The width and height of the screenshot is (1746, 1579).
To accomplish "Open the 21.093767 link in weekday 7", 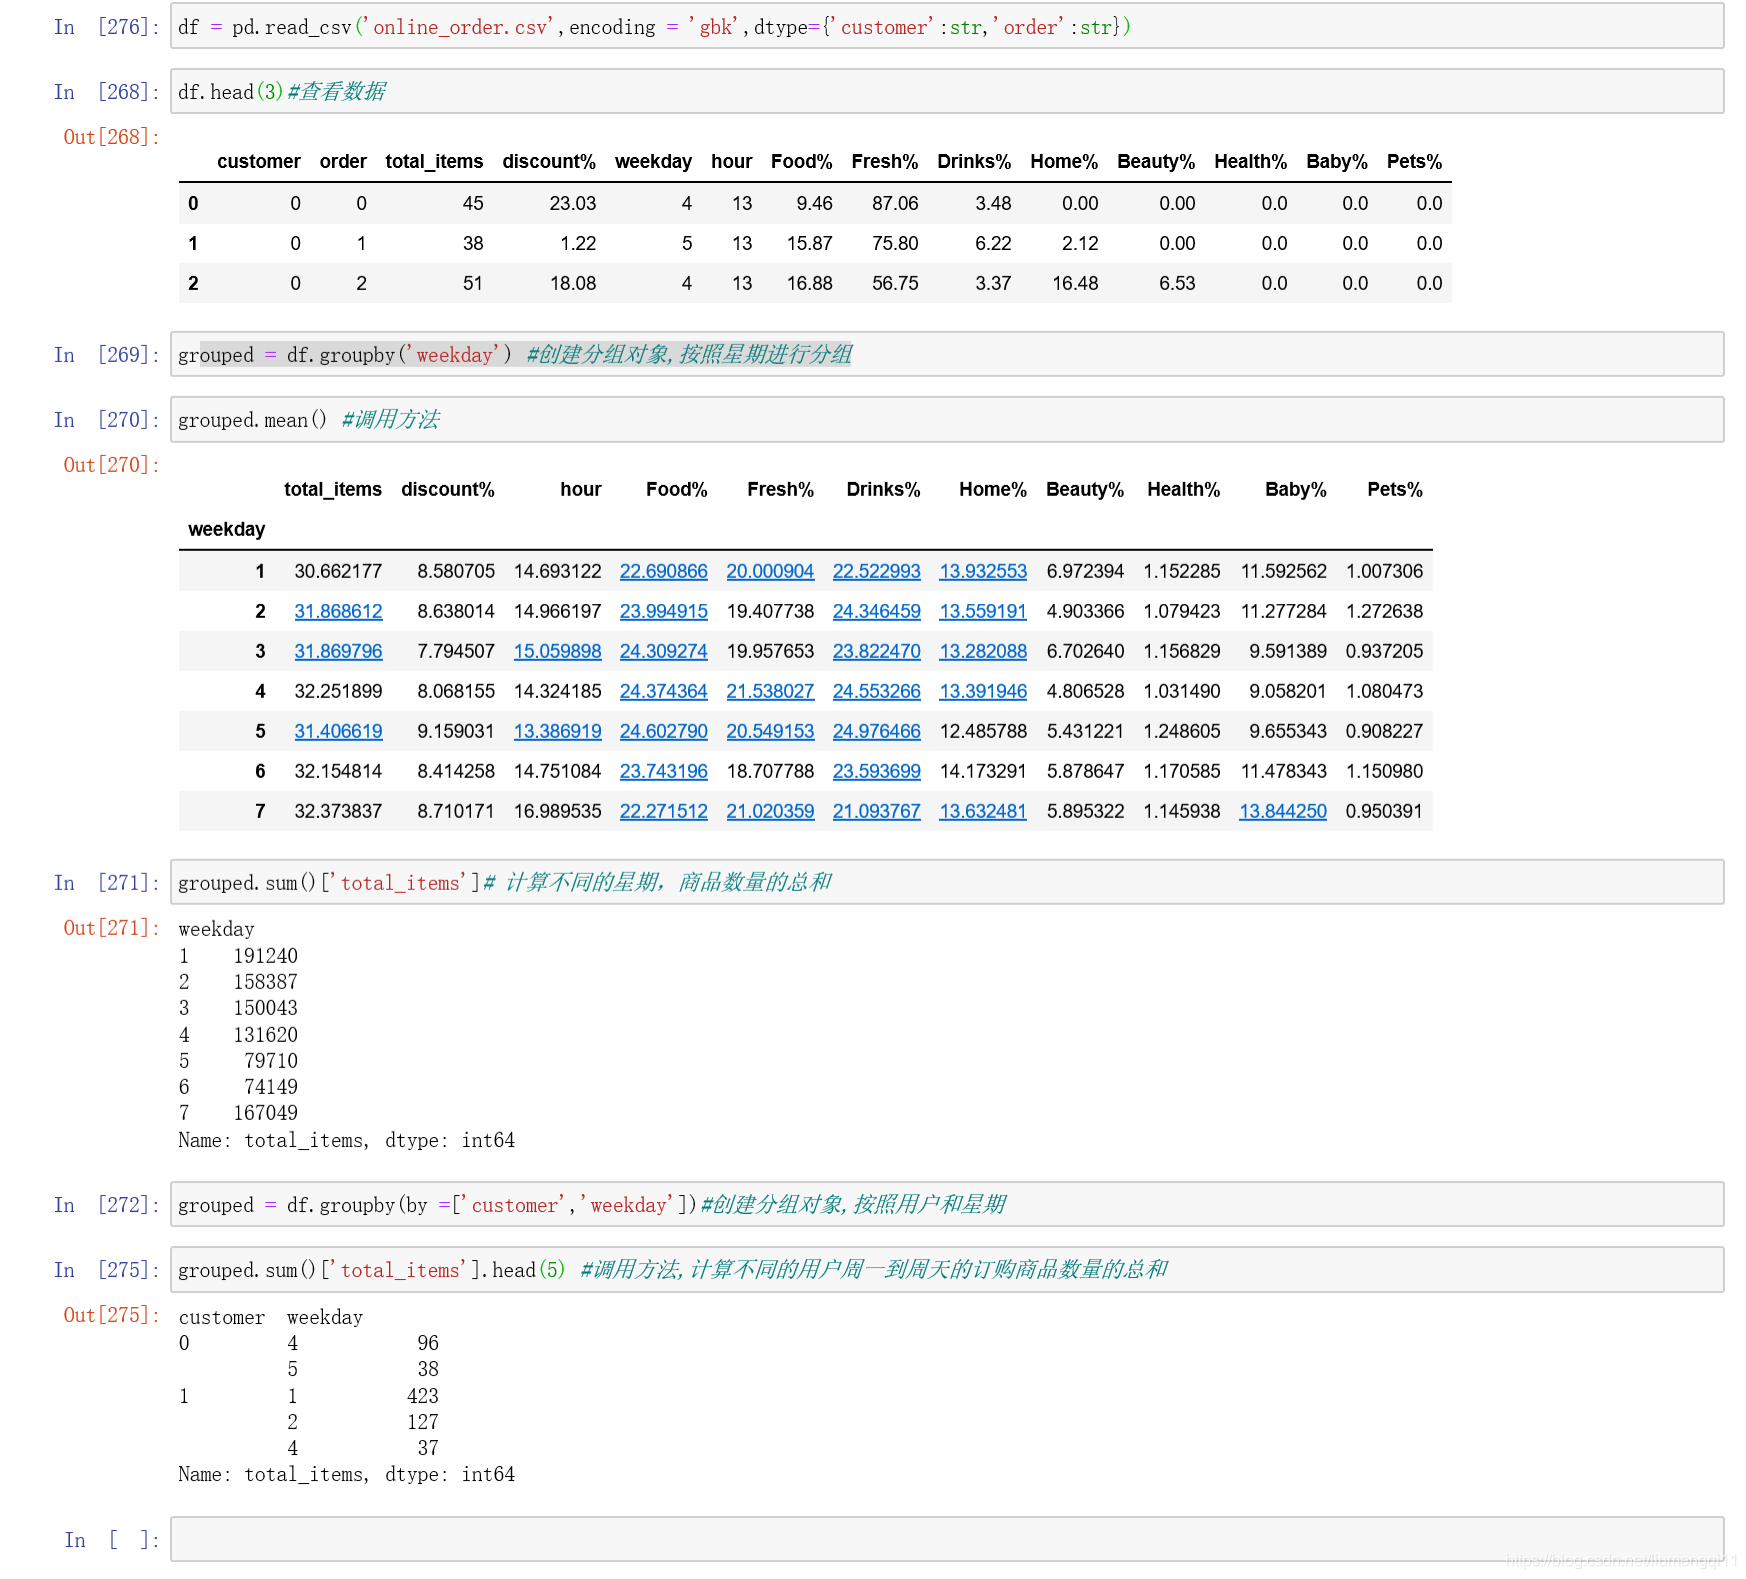I will (x=876, y=811).
